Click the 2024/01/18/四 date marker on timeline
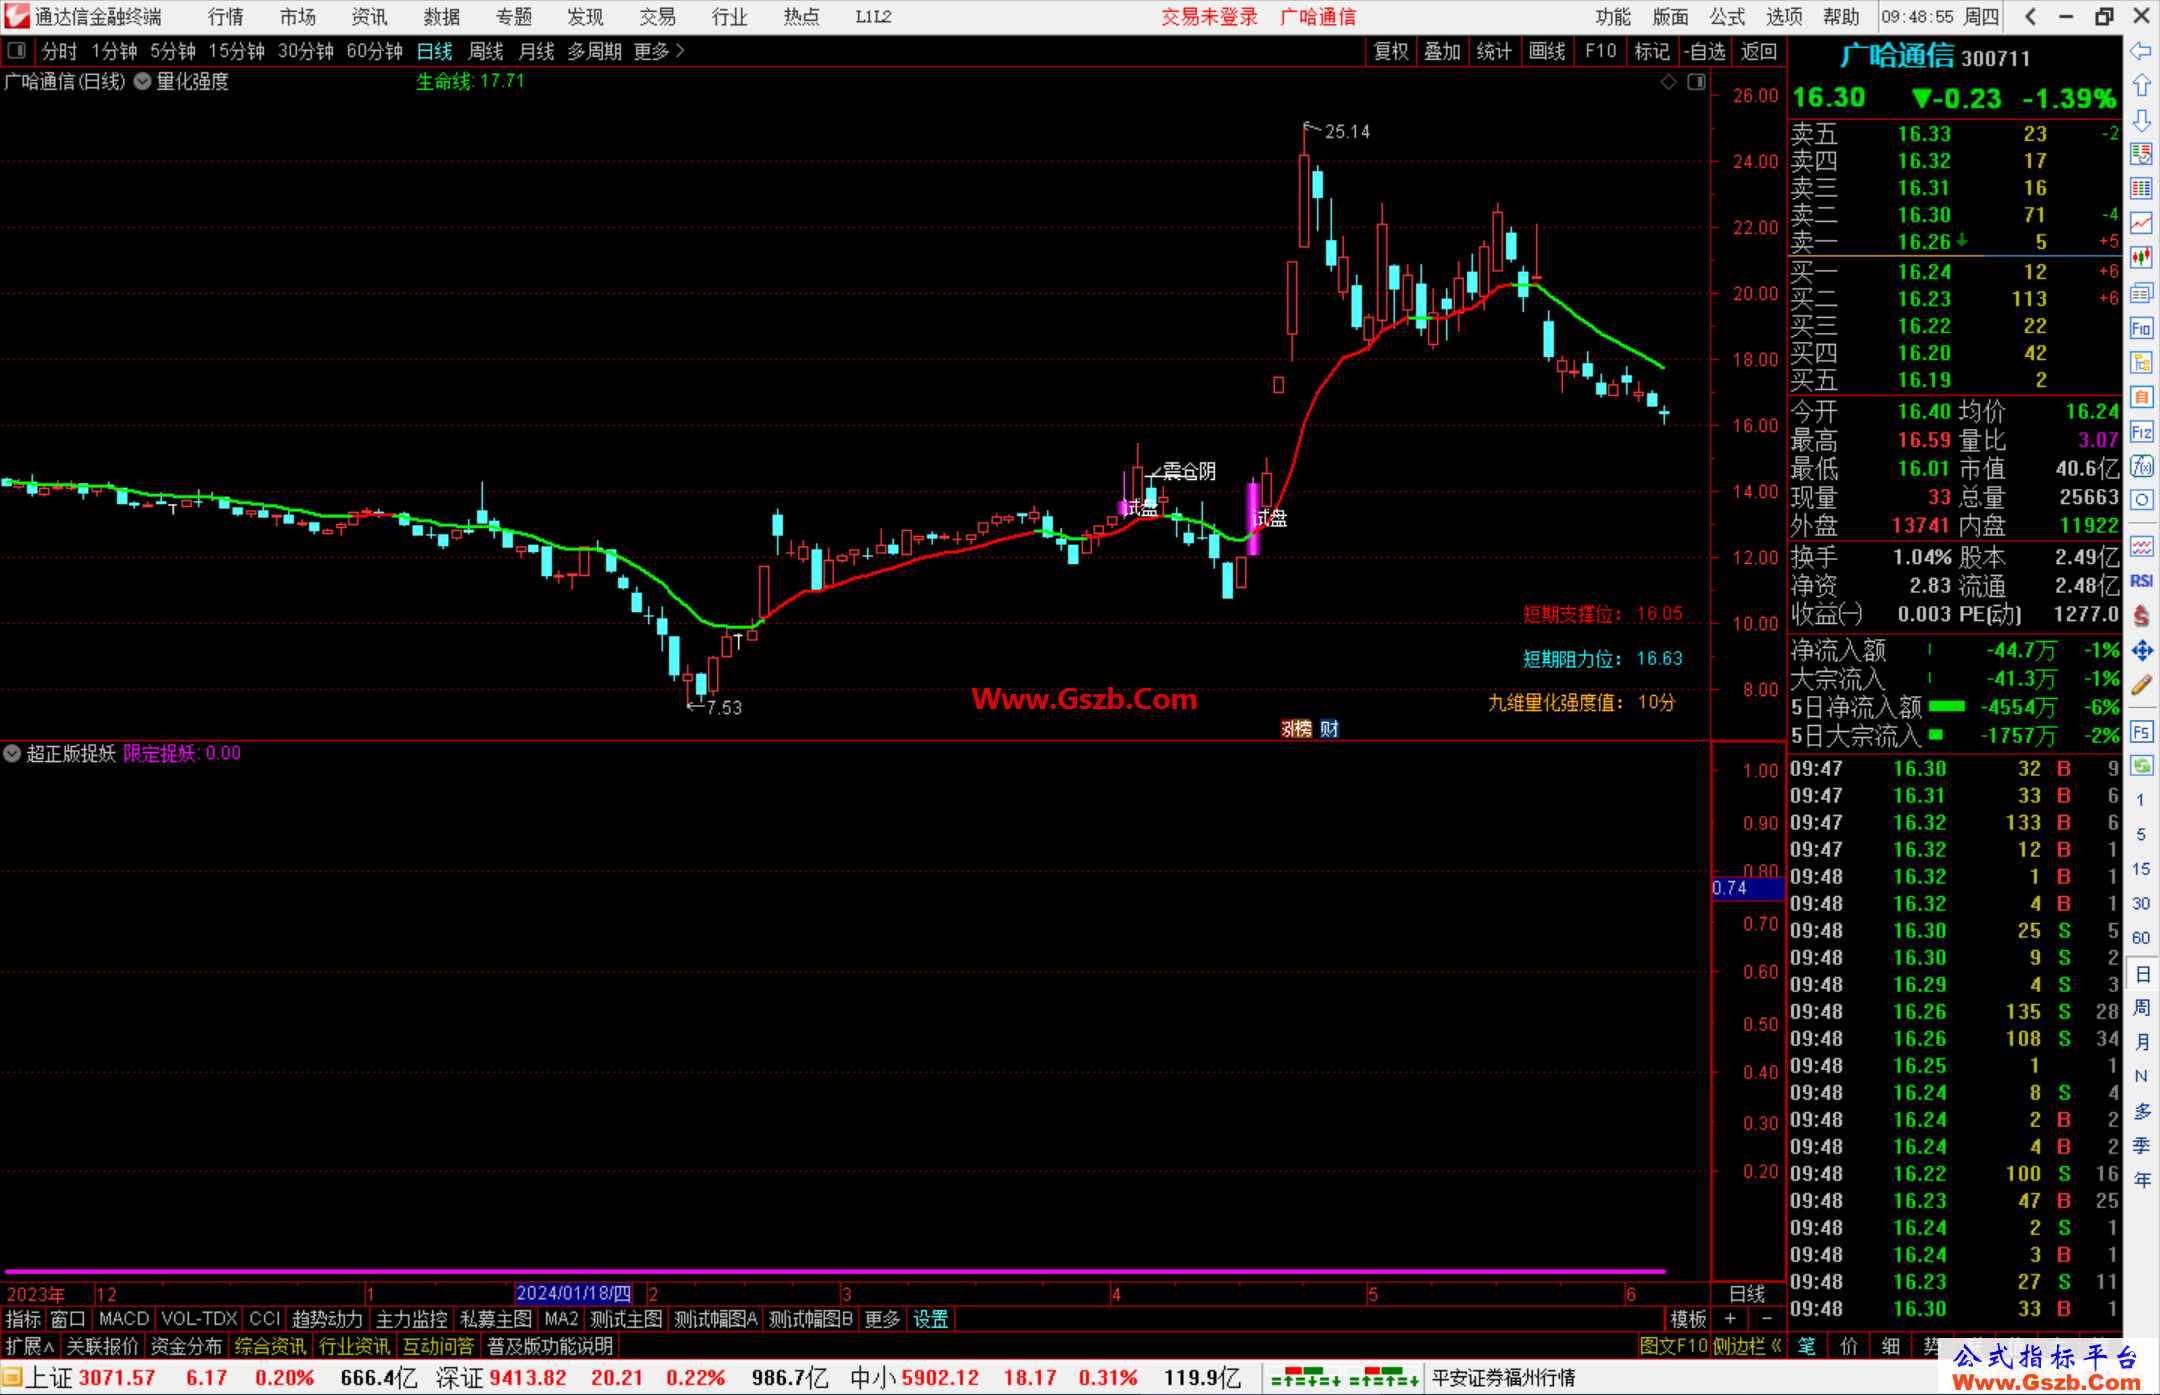The image size is (2160, 1395). [574, 1293]
